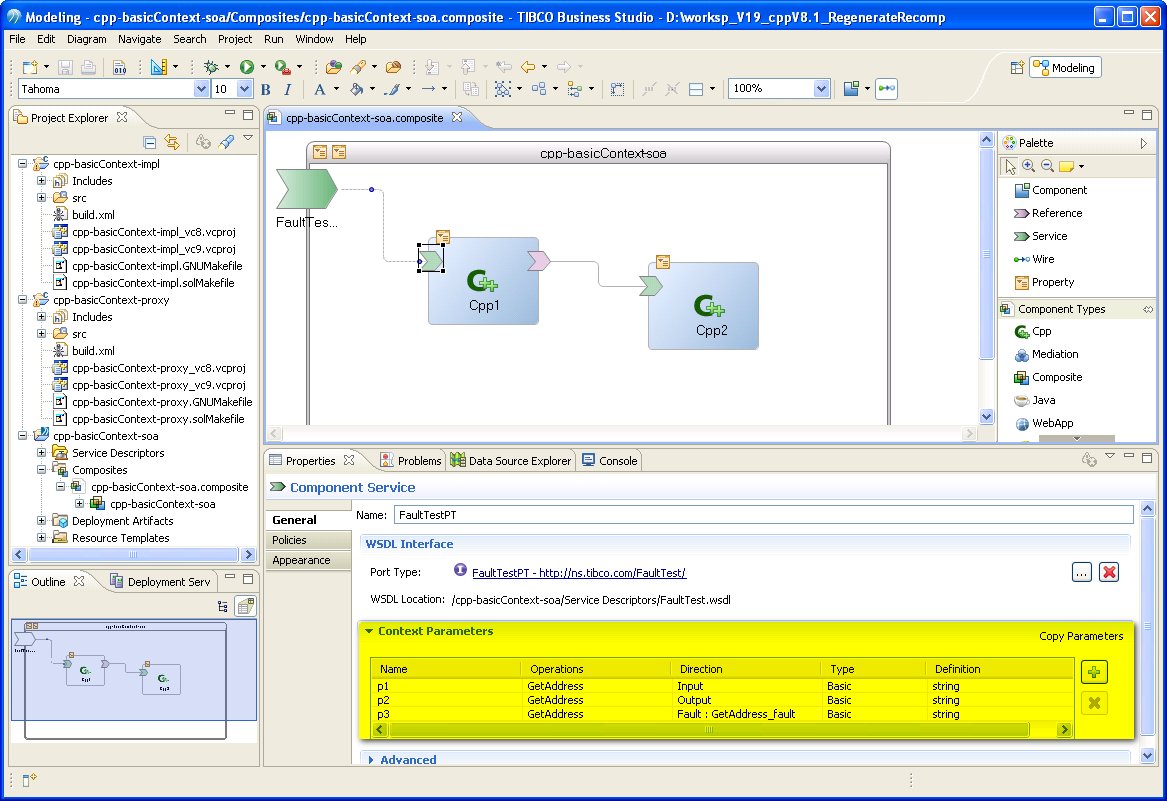Open the FaultTestPT port type link
This screenshot has height=801, width=1167.
click(x=578, y=573)
